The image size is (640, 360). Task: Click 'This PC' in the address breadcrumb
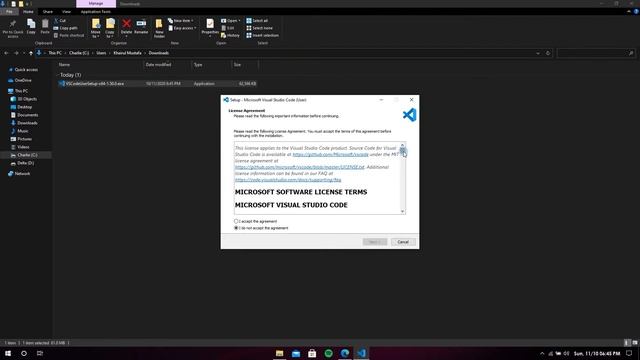coord(55,53)
